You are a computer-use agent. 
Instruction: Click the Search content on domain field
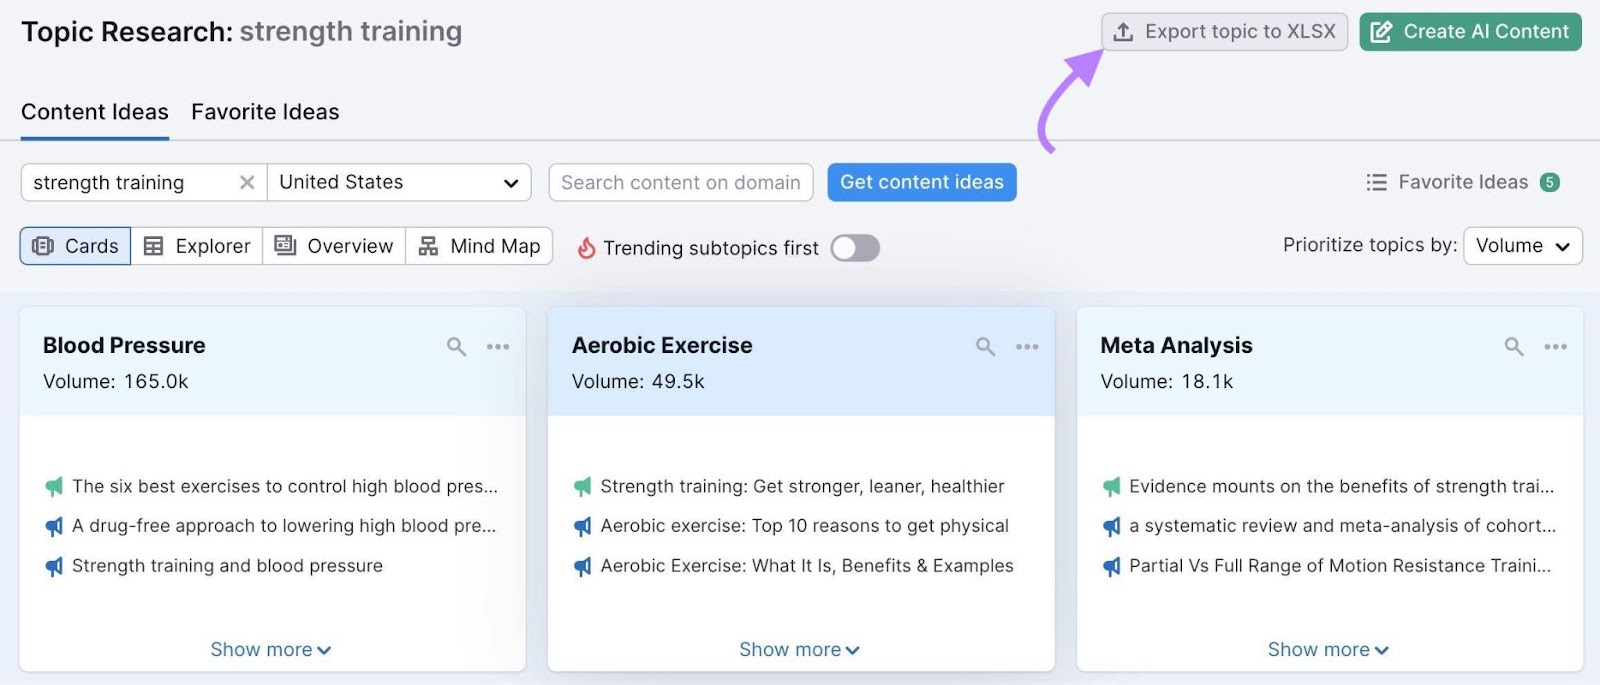pyautogui.click(x=680, y=182)
